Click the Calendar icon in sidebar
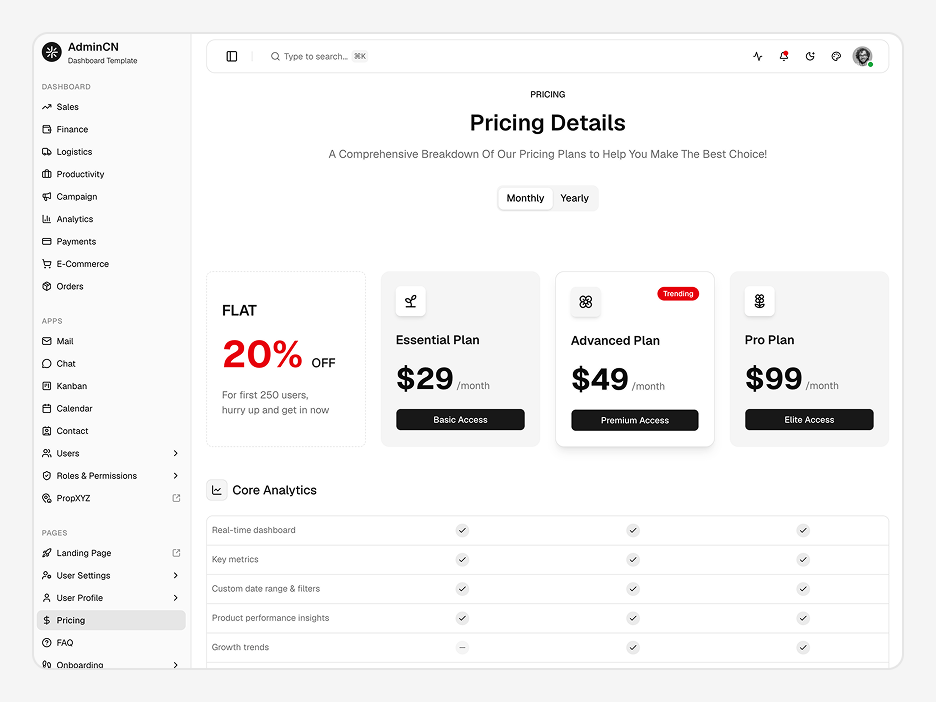Screen dimensions: 936x702 [47, 408]
